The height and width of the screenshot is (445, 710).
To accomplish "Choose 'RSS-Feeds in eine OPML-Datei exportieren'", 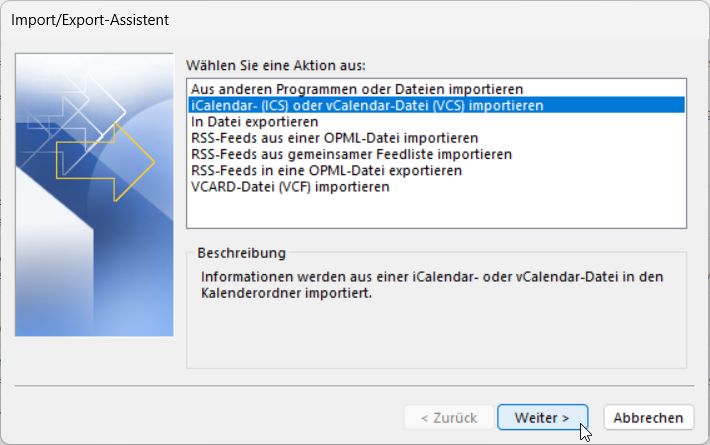I will click(326, 170).
